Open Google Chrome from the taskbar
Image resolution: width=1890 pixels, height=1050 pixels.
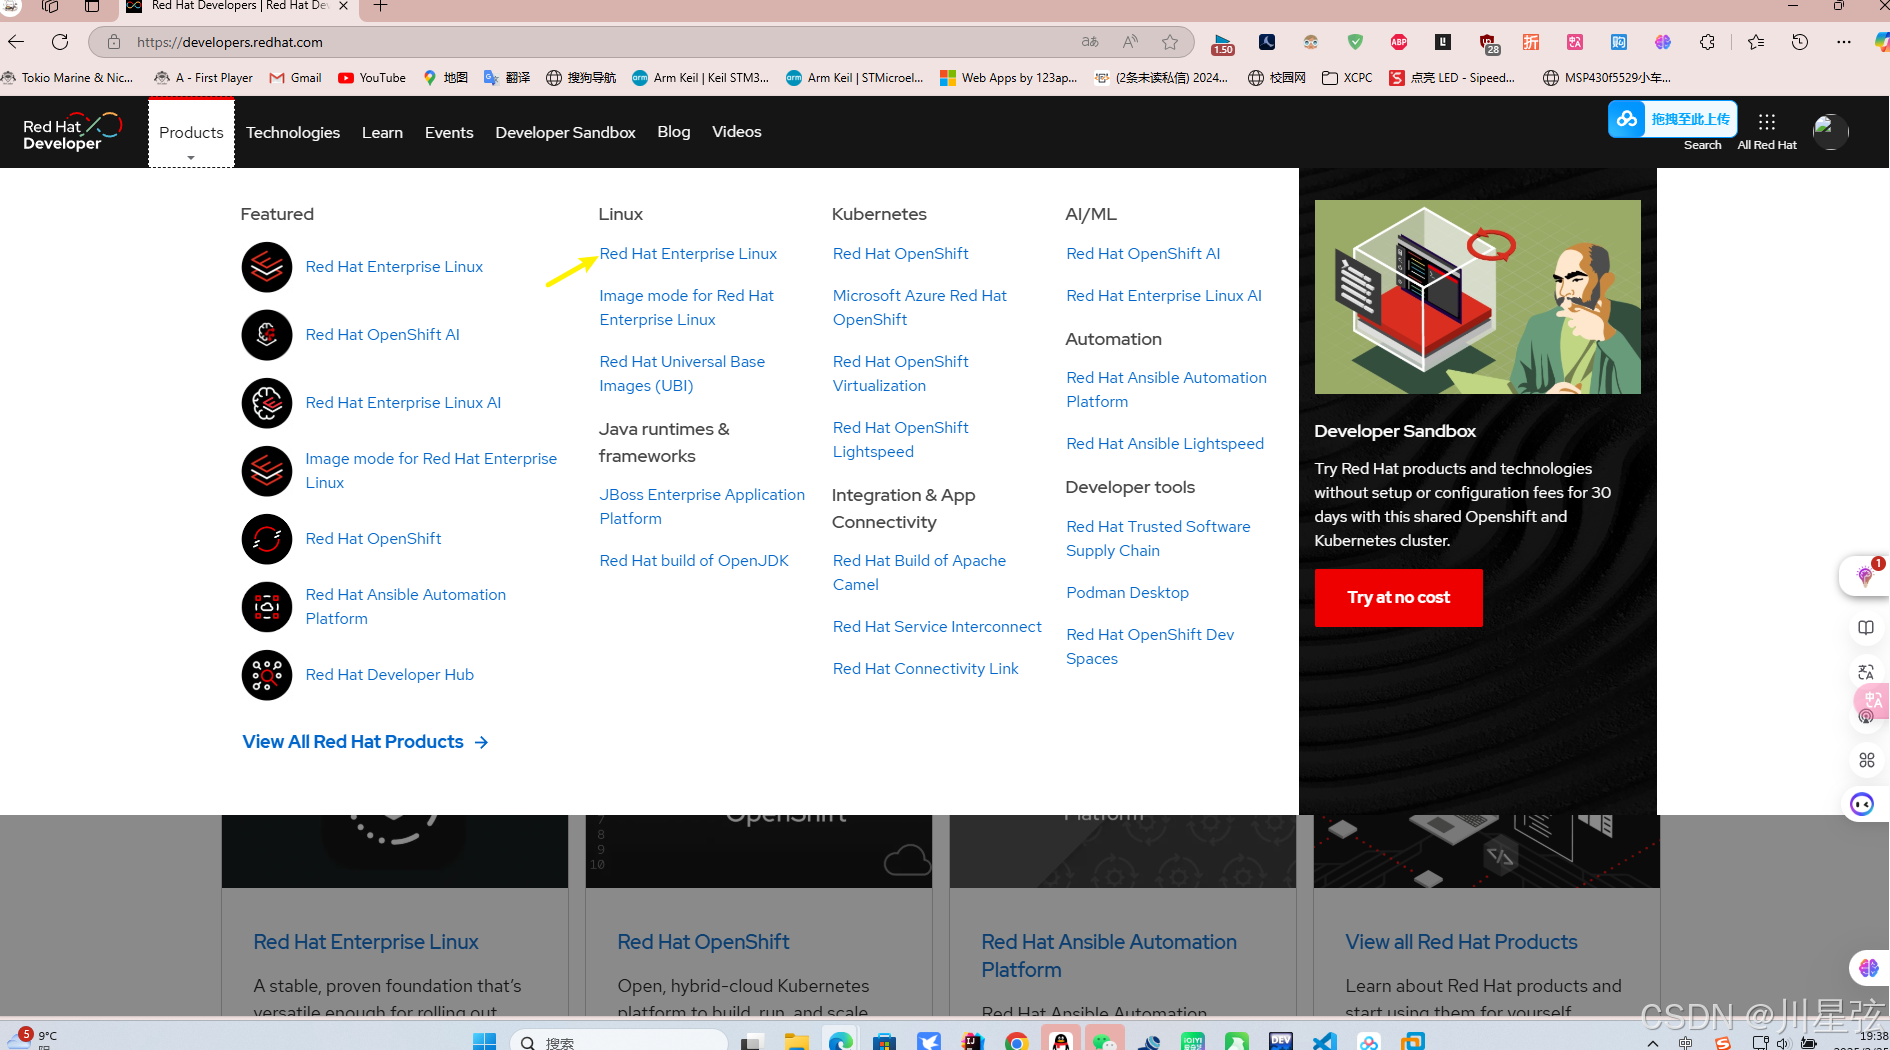pos(1016,1041)
